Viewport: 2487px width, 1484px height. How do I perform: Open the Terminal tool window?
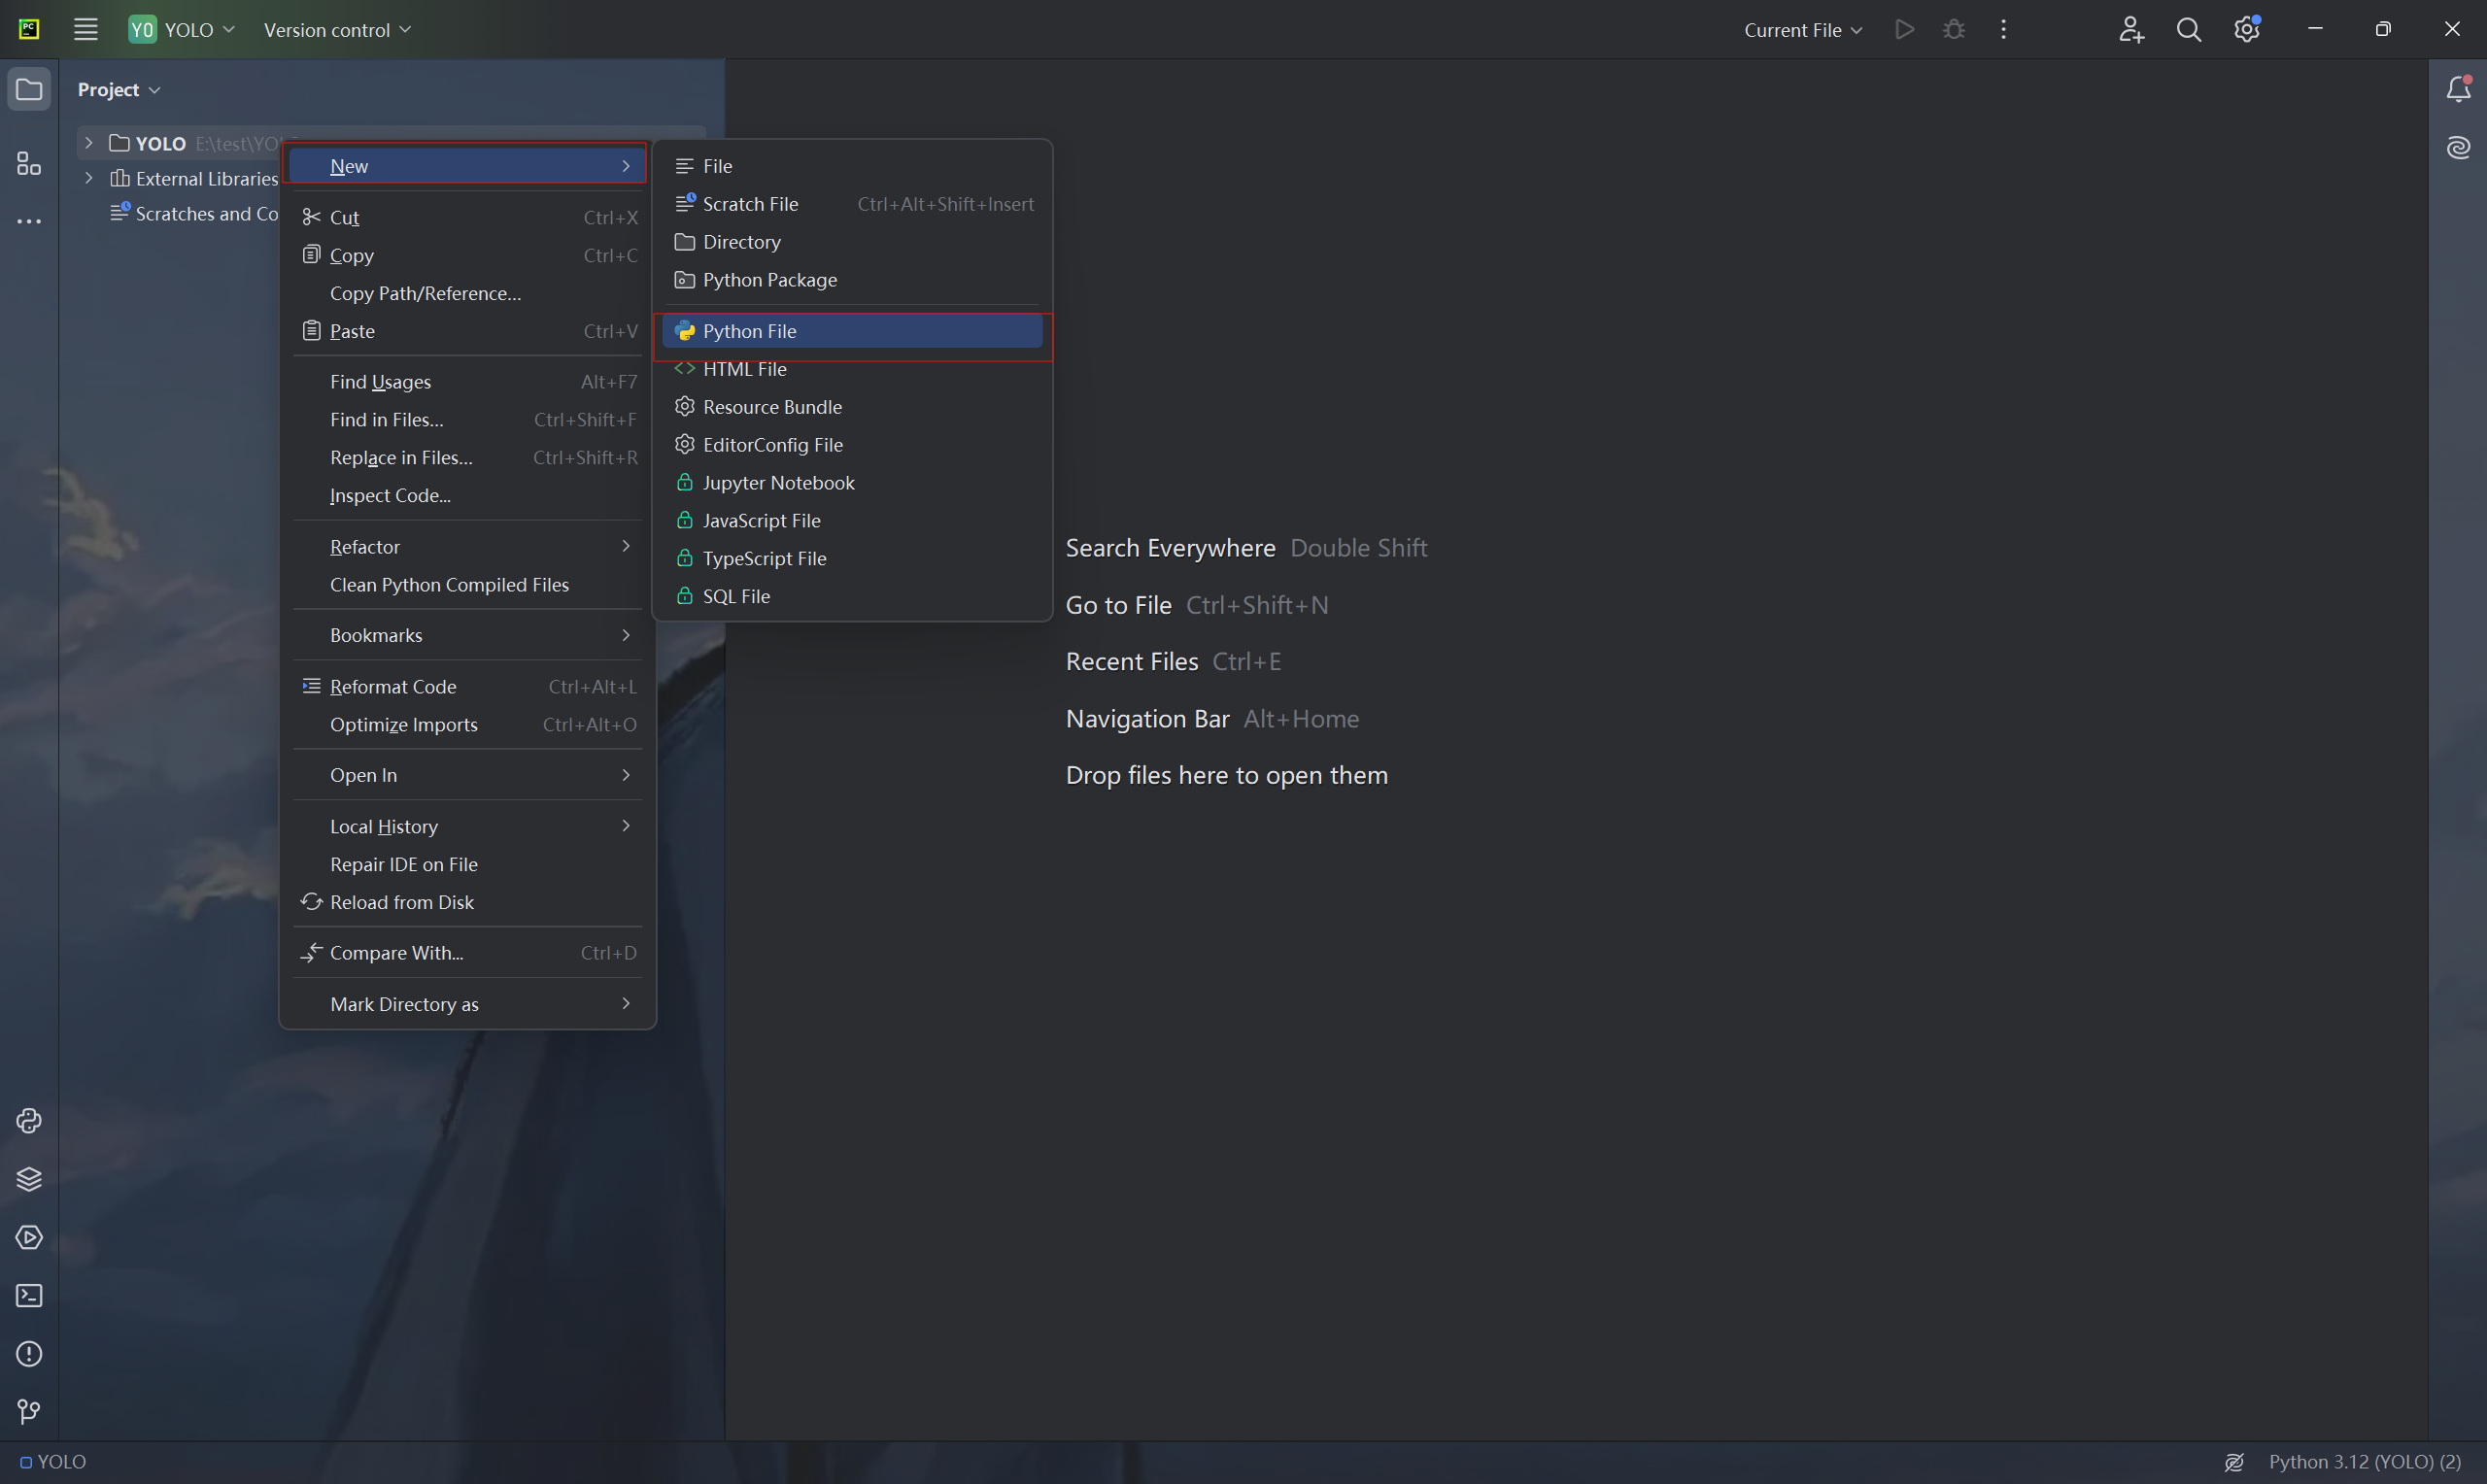point(29,1295)
